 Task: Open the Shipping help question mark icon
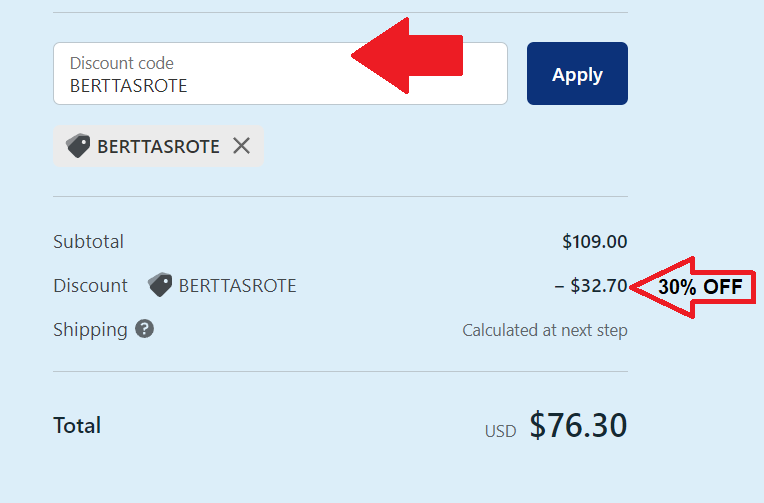144,329
